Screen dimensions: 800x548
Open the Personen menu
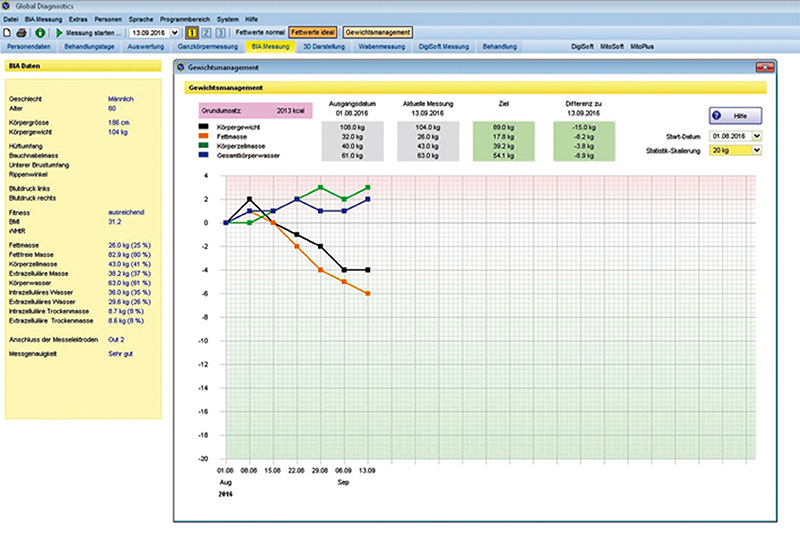coord(108,19)
